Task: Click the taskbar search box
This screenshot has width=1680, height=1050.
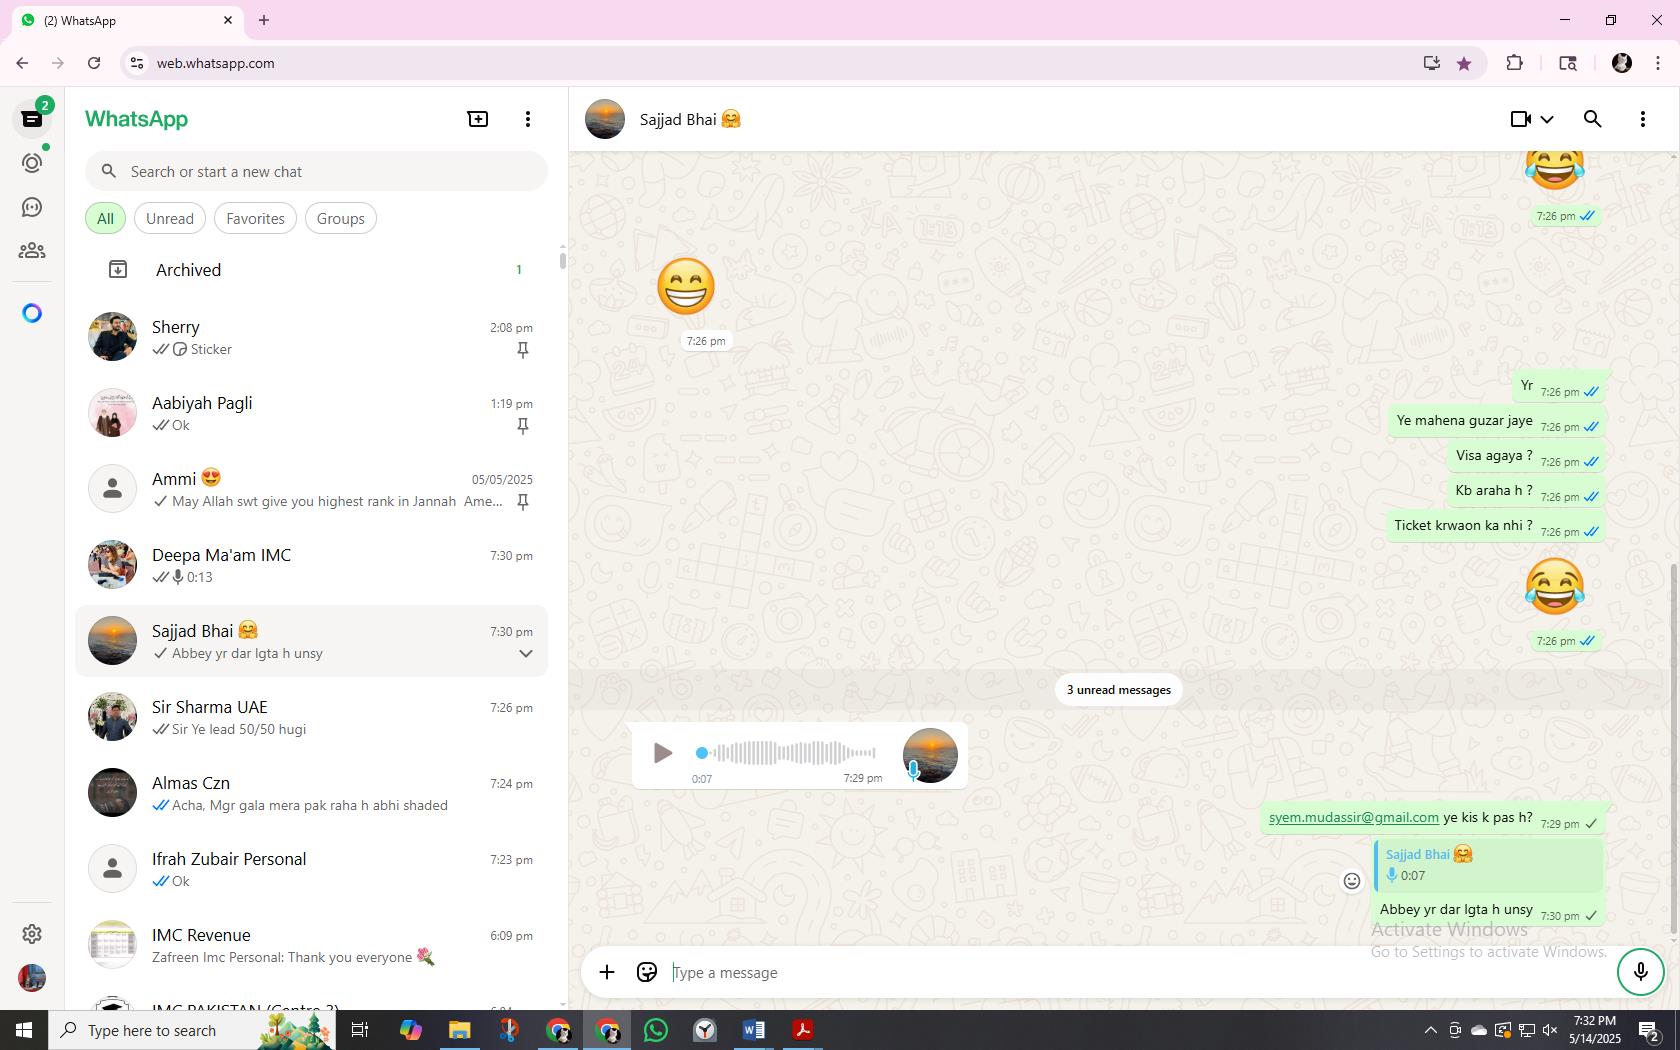Action: [x=192, y=1030]
